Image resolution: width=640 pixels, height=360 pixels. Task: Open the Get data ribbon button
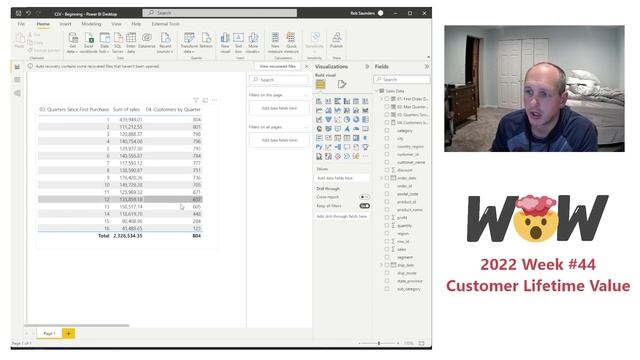pos(73,42)
